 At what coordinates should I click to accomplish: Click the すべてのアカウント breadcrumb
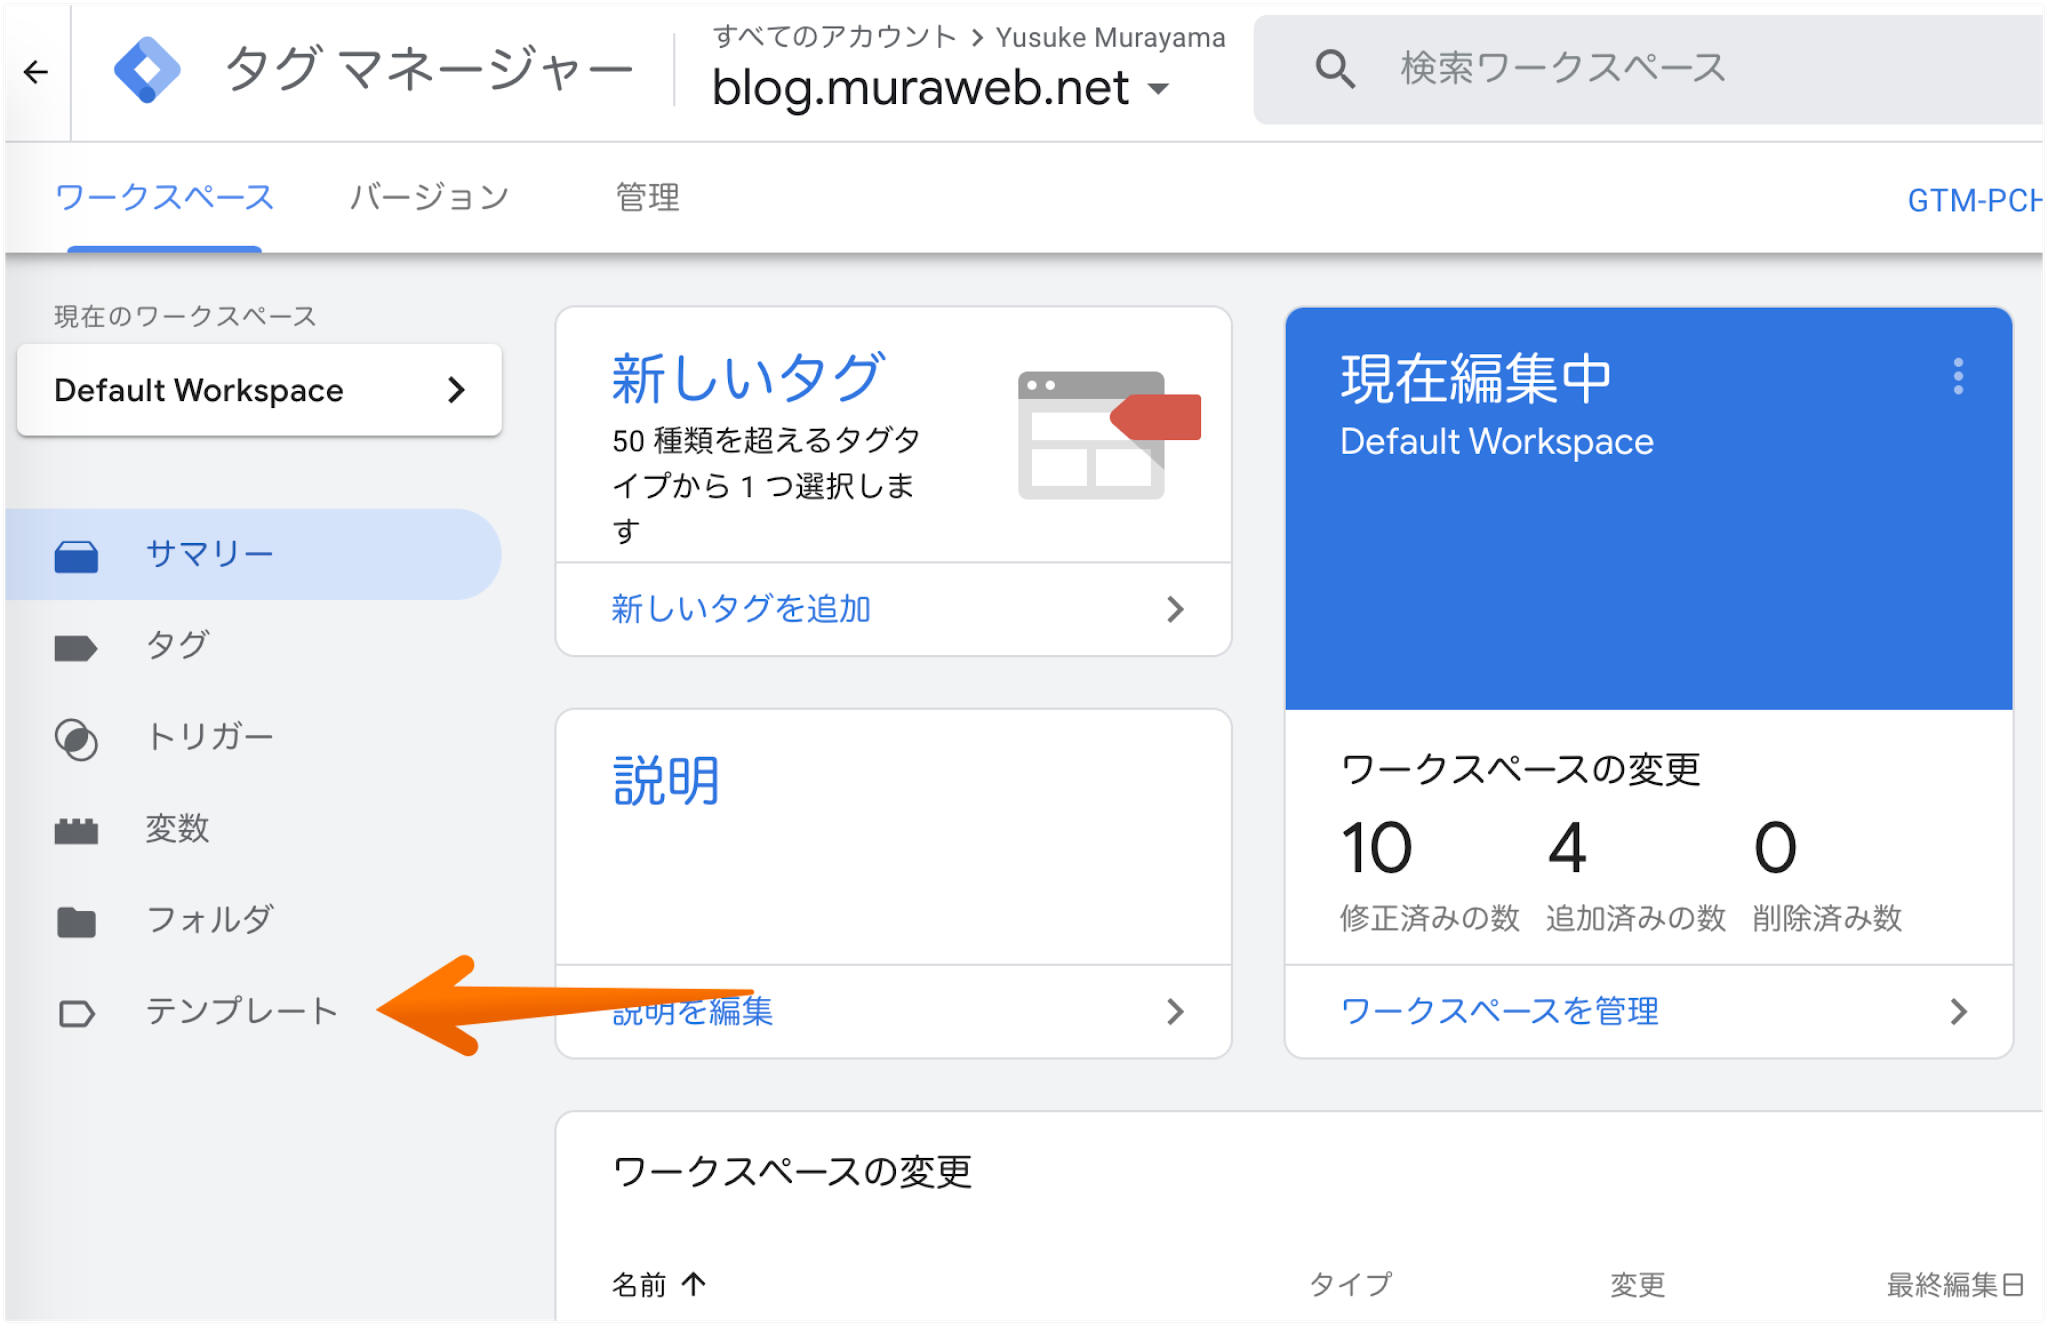[x=835, y=37]
